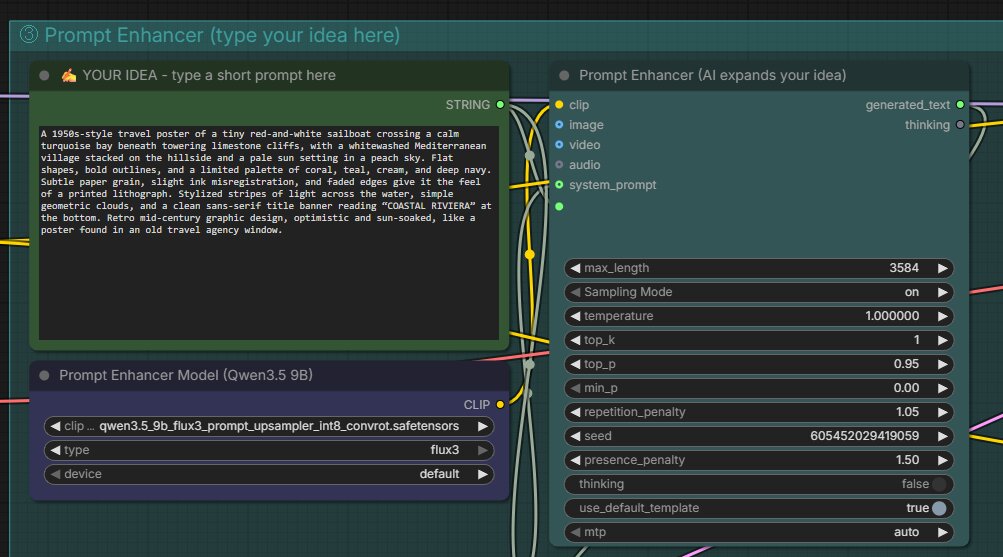Viewport: 1003px width, 557px height.
Task: Select next mtp option with right arrow
Action: click(x=942, y=532)
